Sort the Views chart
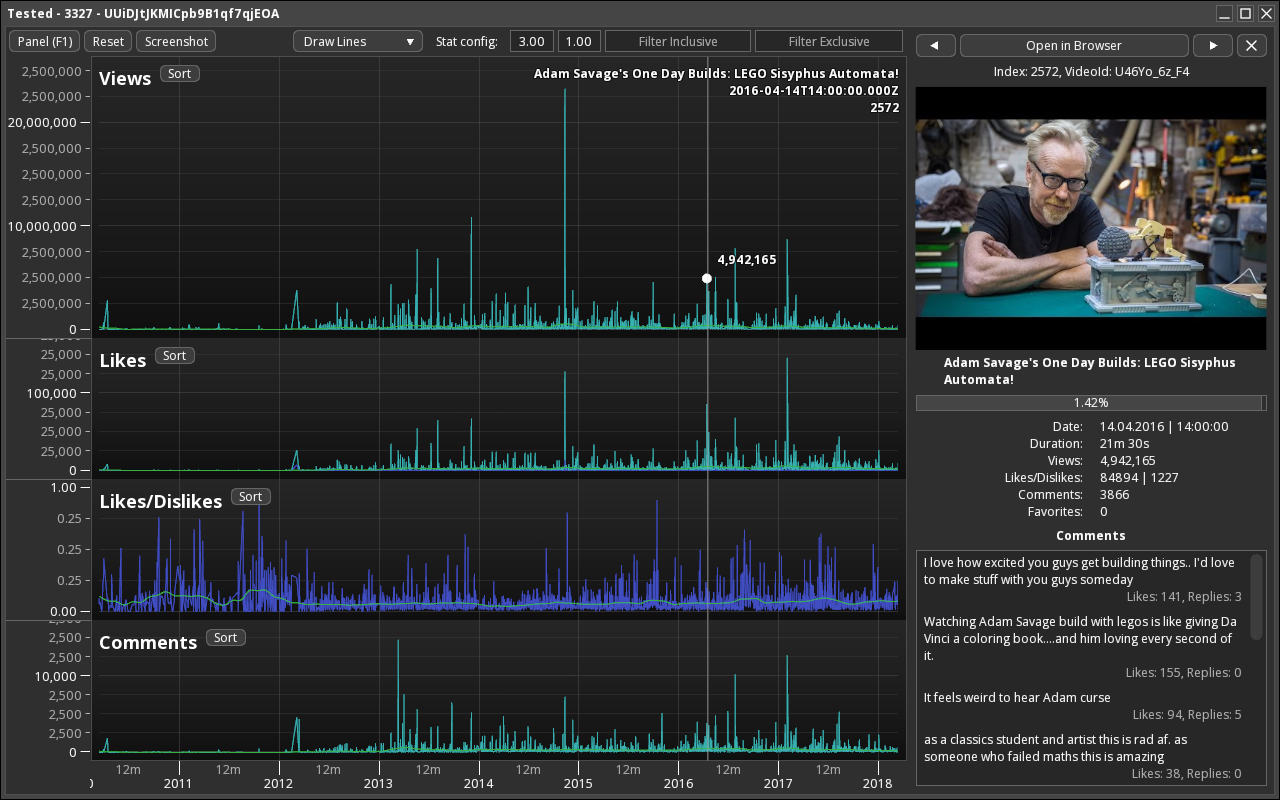This screenshot has height=800, width=1280. pos(179,74)
